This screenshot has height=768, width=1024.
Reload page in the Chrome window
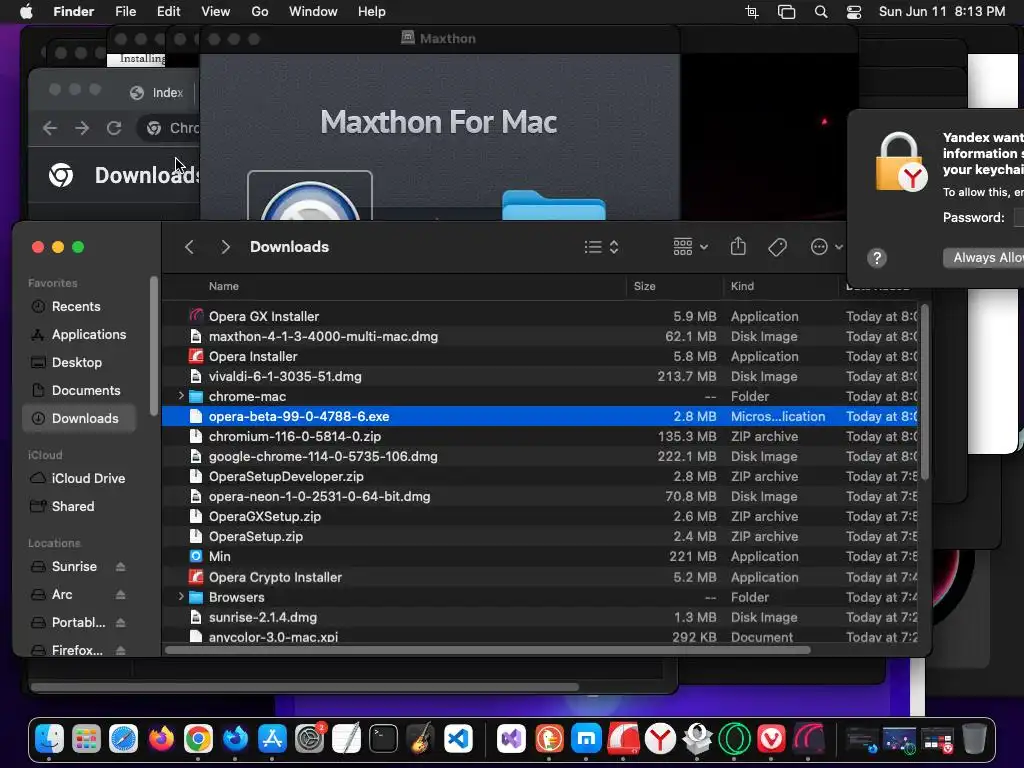coord(114,128)
